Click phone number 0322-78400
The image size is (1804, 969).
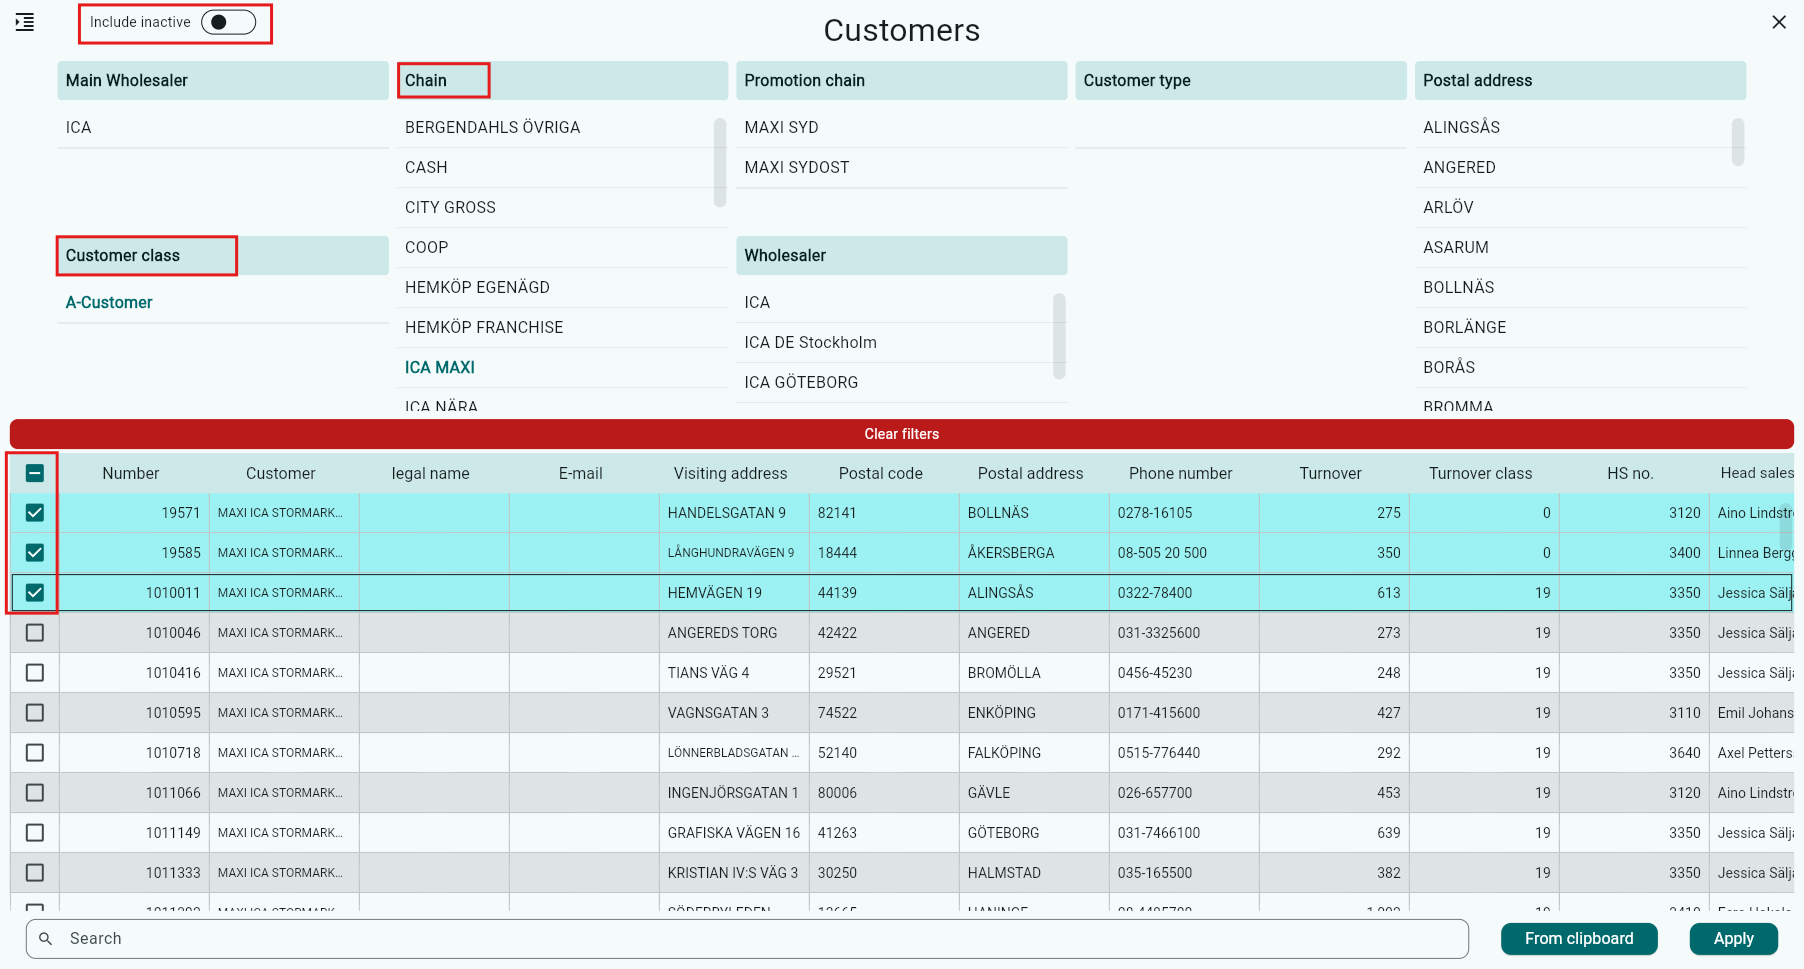pos(1184,593)
